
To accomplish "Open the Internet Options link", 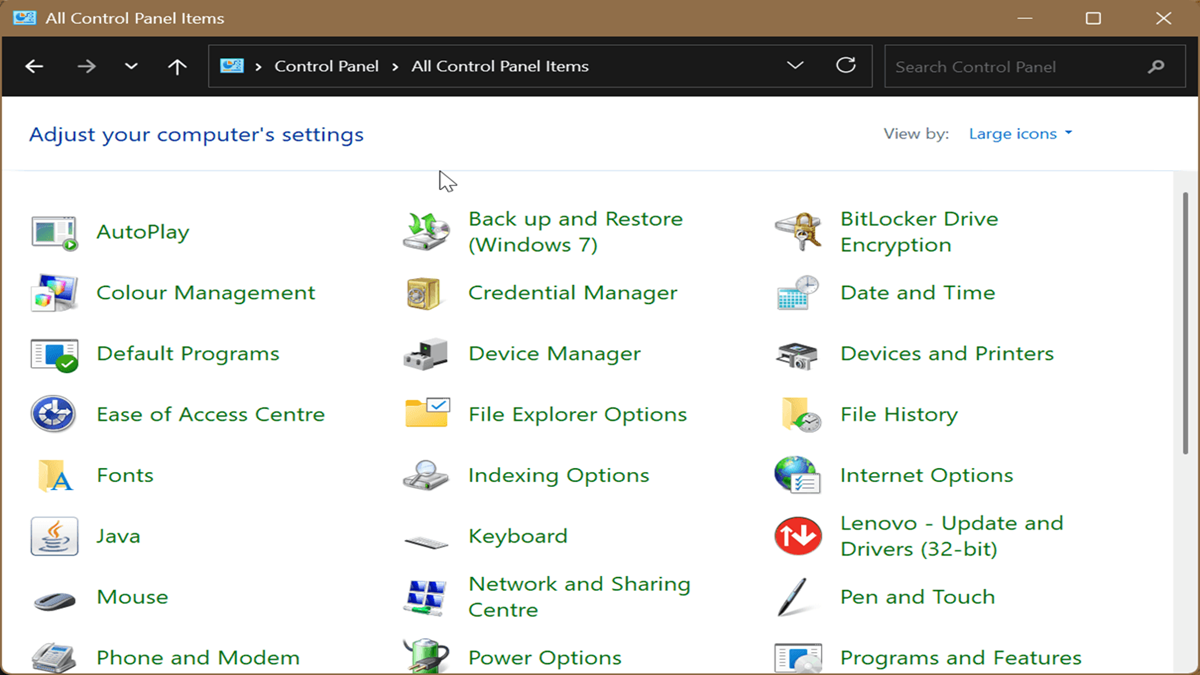I will (x=926, y=475).
